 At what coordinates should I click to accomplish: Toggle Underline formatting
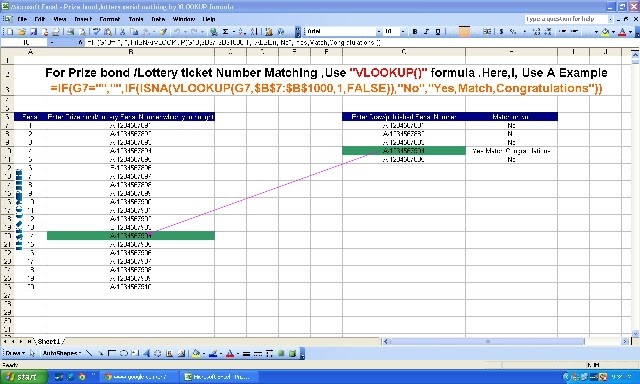coord(438,31)
